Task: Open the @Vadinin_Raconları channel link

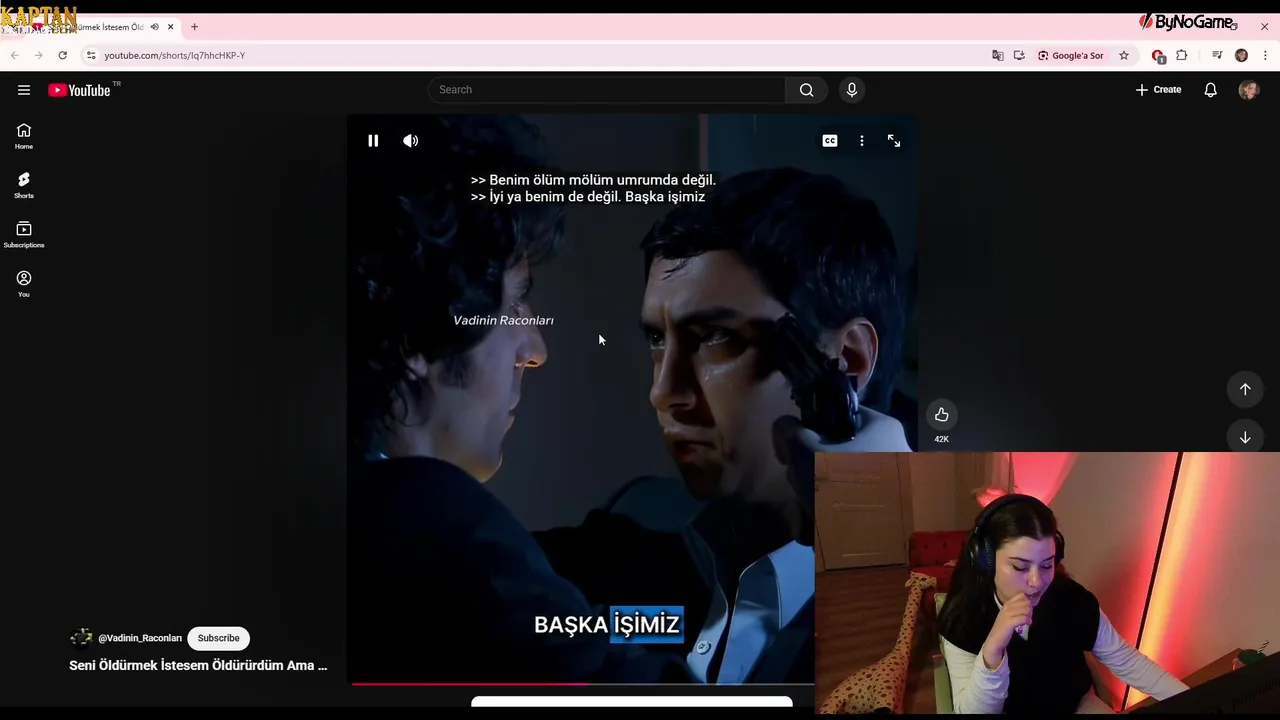Action: point(140,638)
